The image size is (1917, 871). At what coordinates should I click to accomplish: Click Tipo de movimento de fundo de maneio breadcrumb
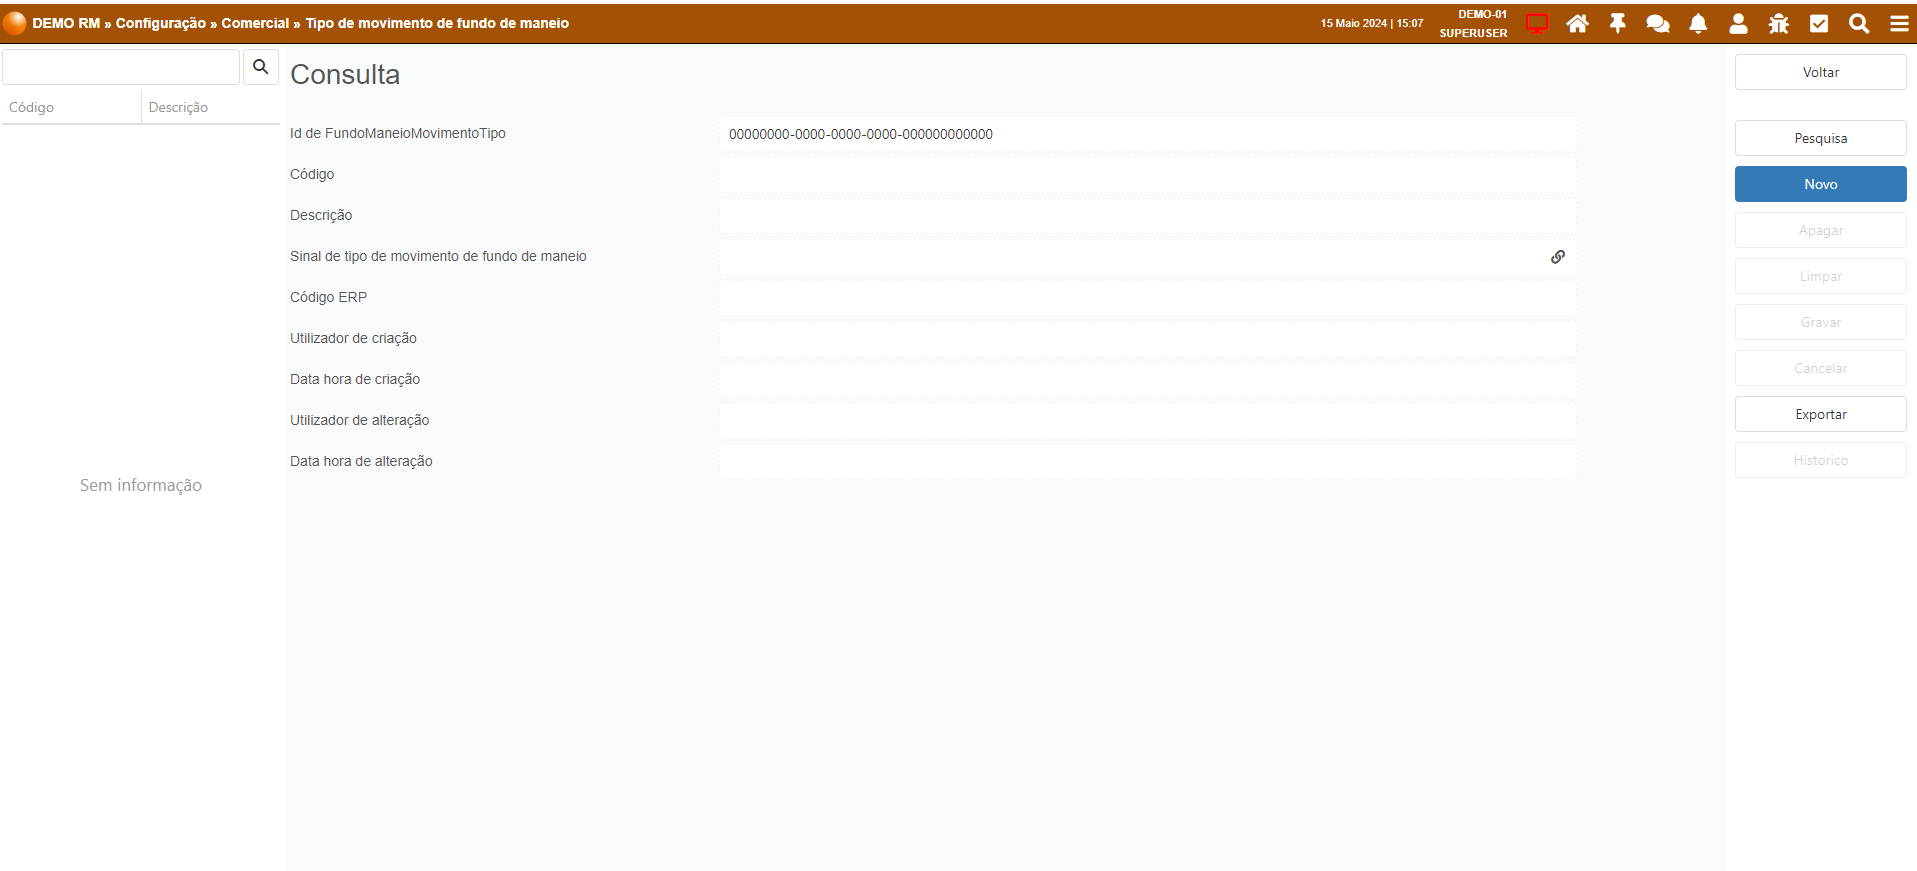[437, 23]
